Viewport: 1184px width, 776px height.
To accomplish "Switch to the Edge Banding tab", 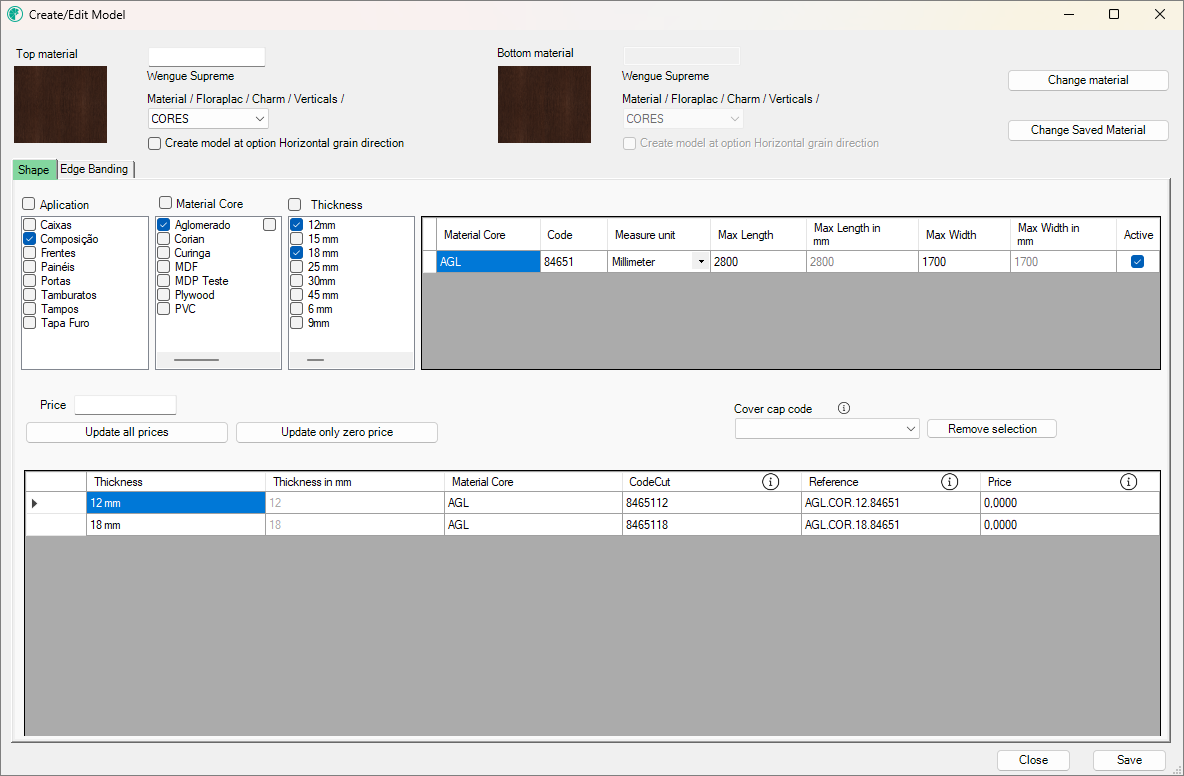I will [94, 169].
